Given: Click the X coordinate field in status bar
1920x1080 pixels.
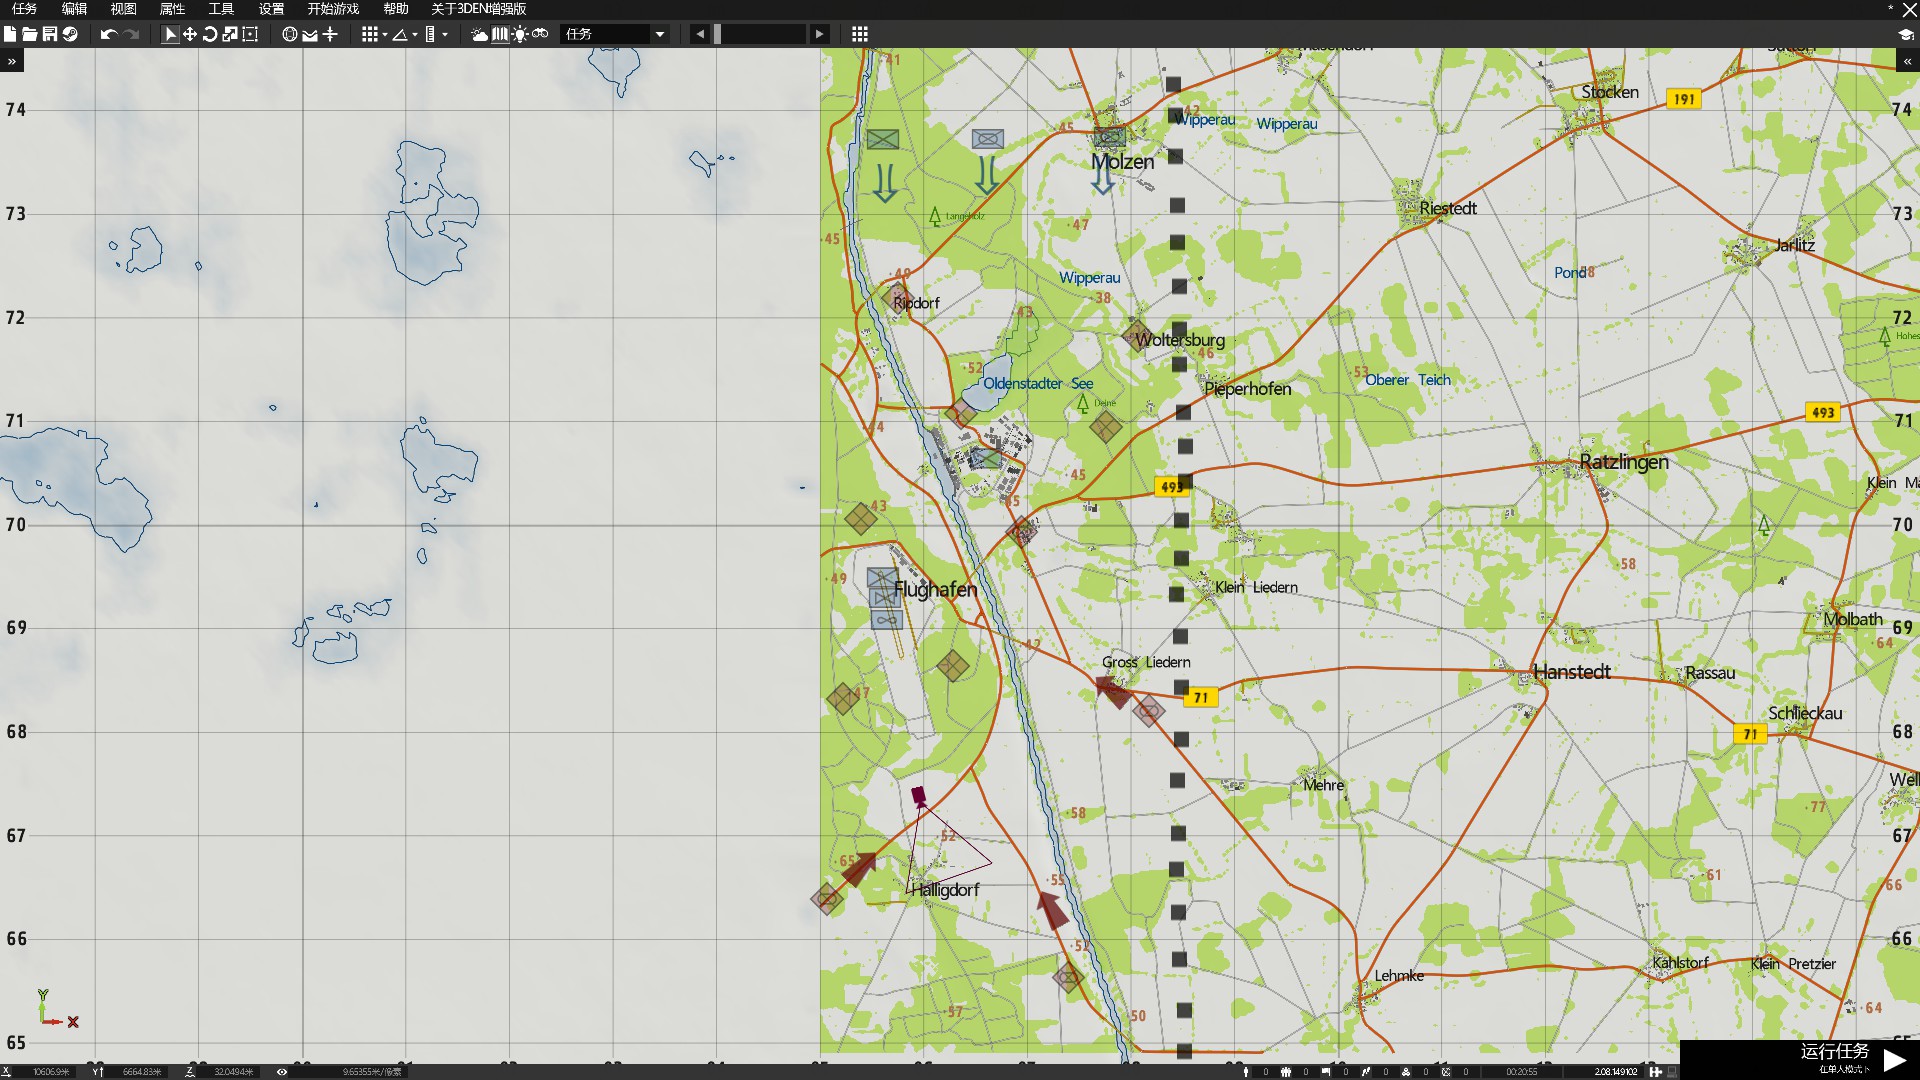Looking at the screenshot, I should 42,1072.
